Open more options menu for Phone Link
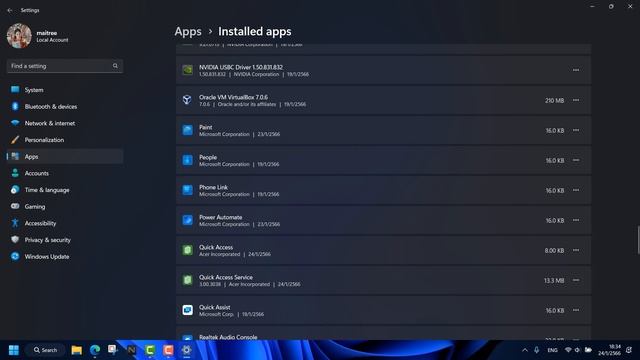The height and width of the screenshot is (360, 640). [576, 190]
